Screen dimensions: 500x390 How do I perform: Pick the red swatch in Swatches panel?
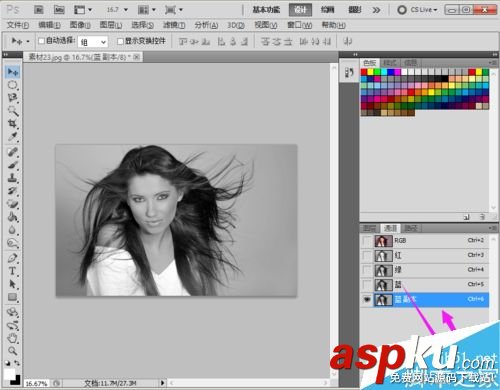(364, 72)
